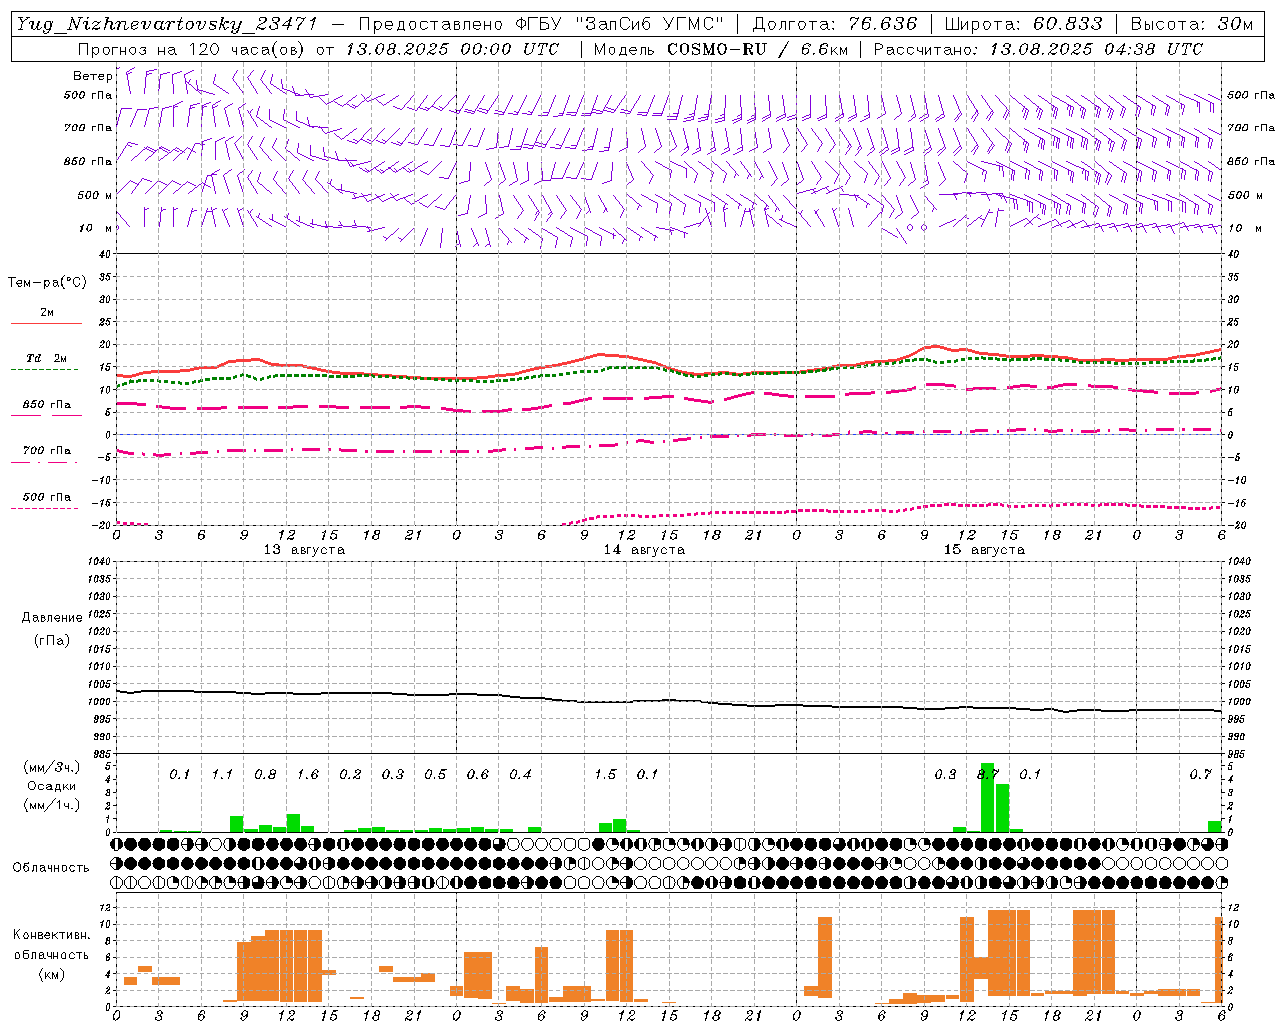Click the 0.2 precipitation total value
Screen dimensions: 1280x1024
(350, 775)
